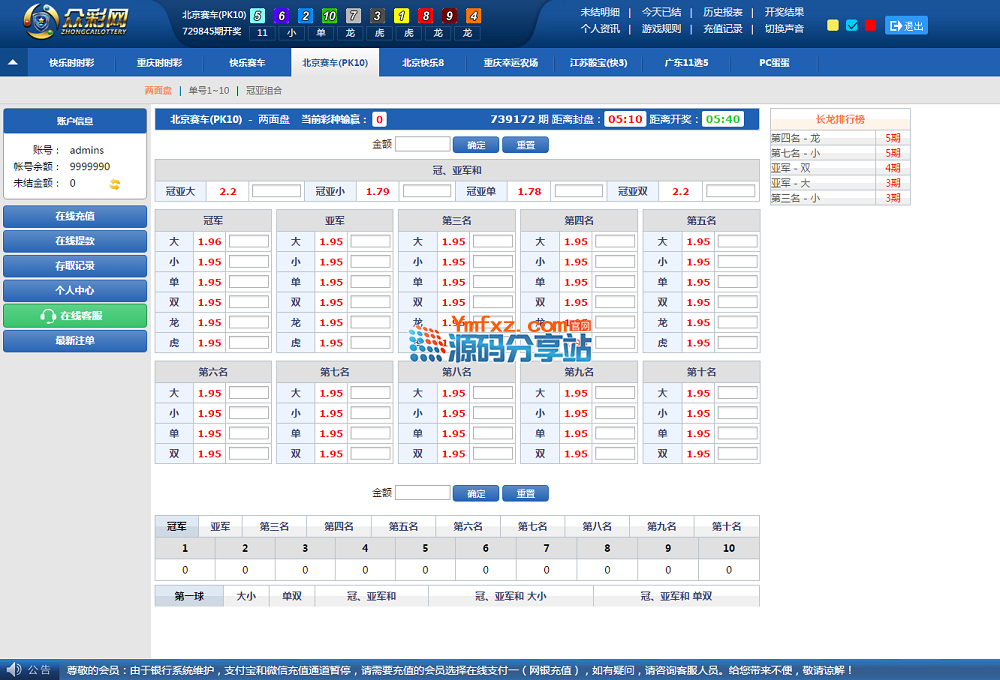
Task: Open the 游戏规则 link
Action: point(661,29)
